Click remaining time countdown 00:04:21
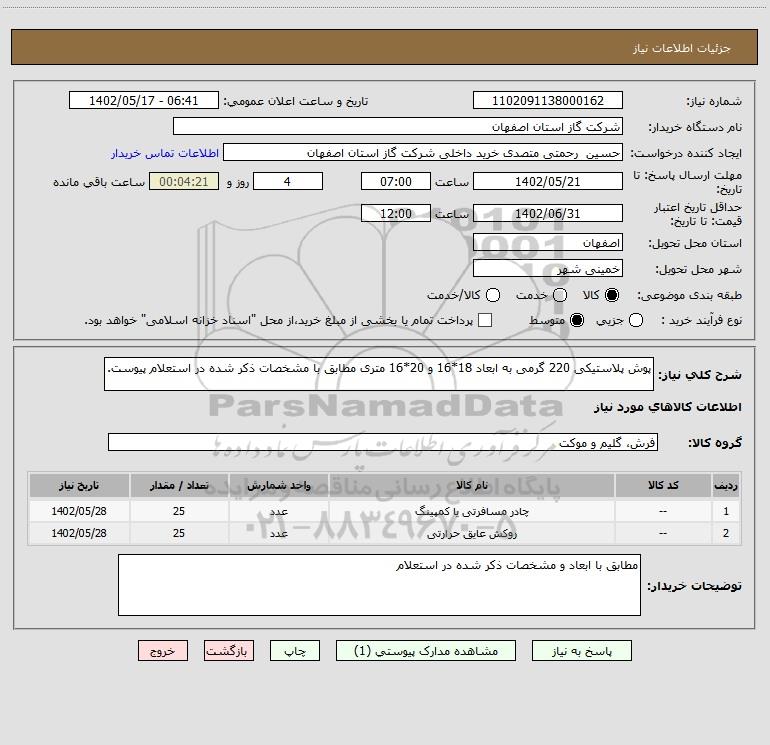 (x=184, y=181)
